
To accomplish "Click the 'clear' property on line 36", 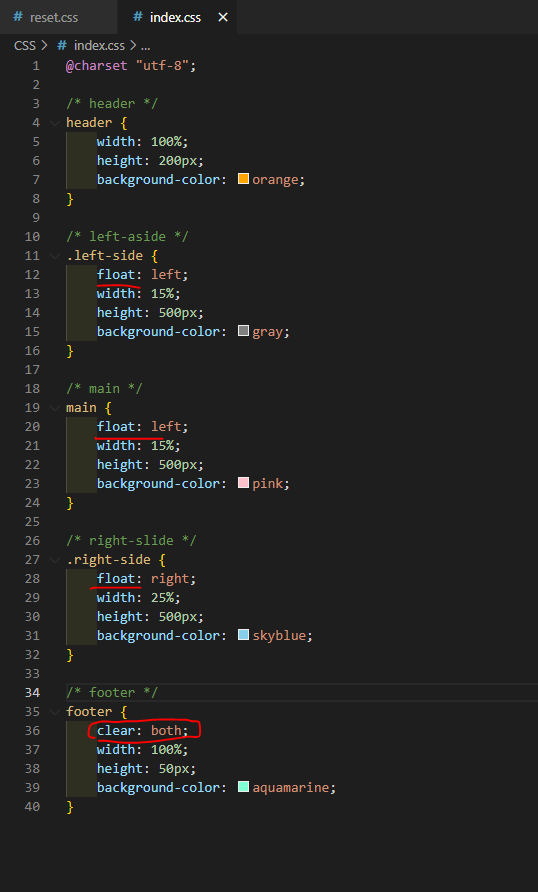I will pyautogui.click(x=116, y=730).
